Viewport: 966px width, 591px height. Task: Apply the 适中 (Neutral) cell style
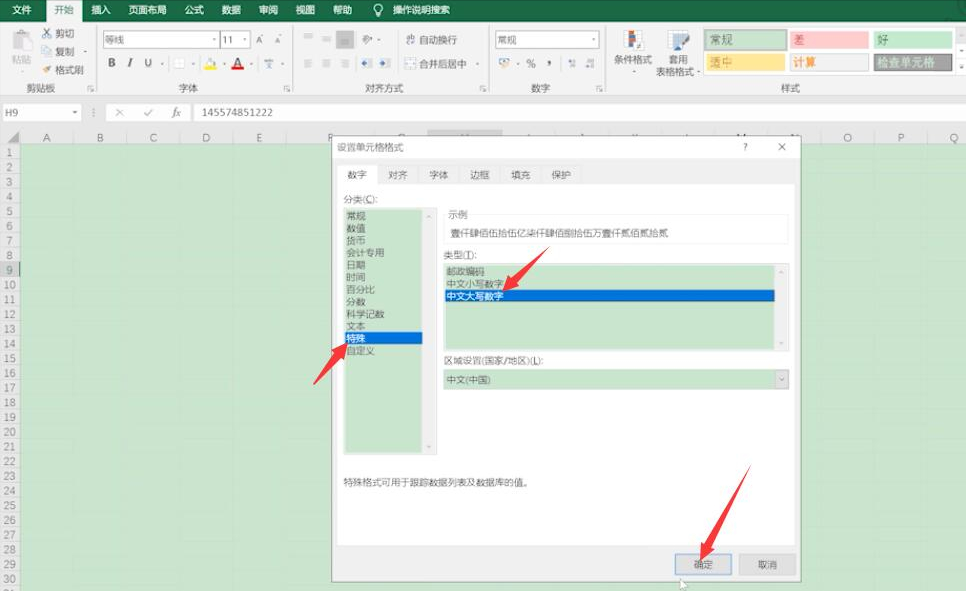point(745,62)
